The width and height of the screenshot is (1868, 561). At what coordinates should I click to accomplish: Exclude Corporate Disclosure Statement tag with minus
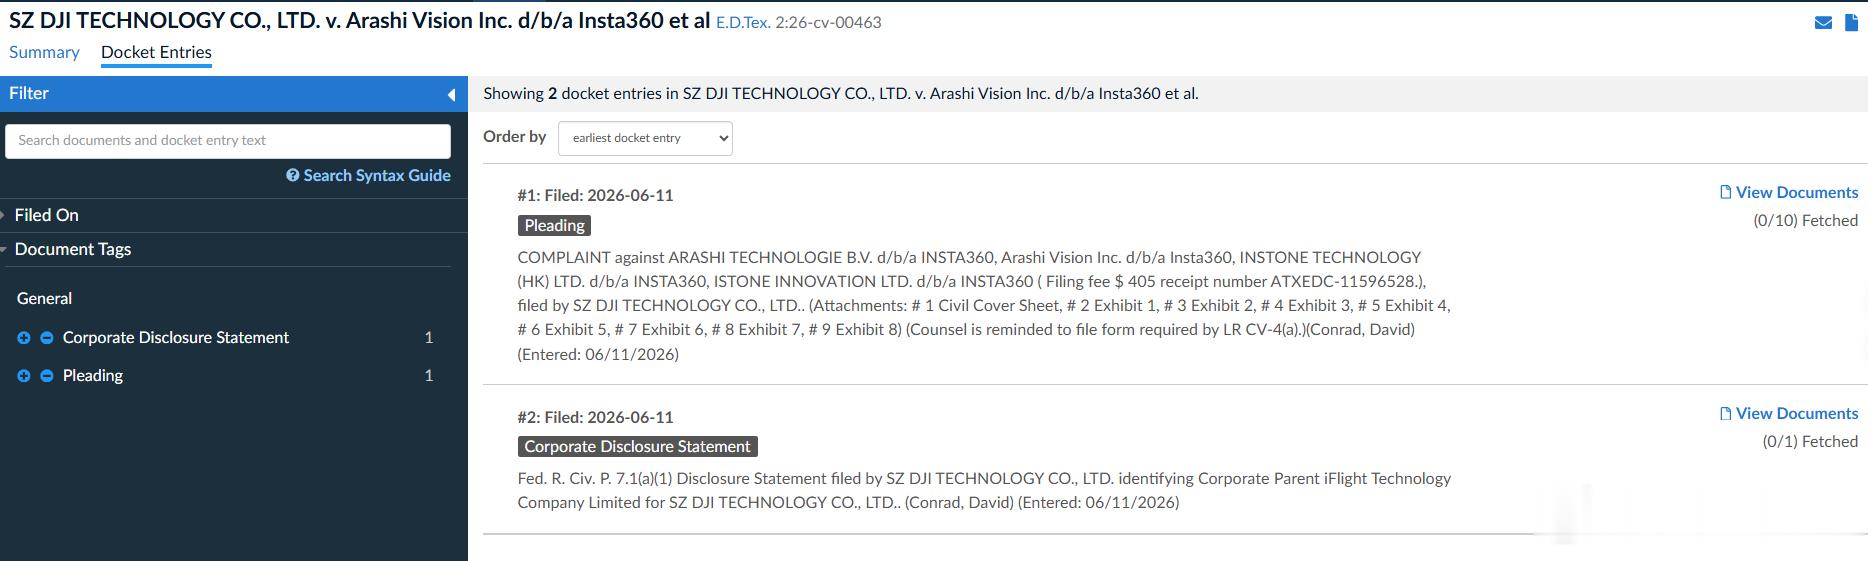46,338
